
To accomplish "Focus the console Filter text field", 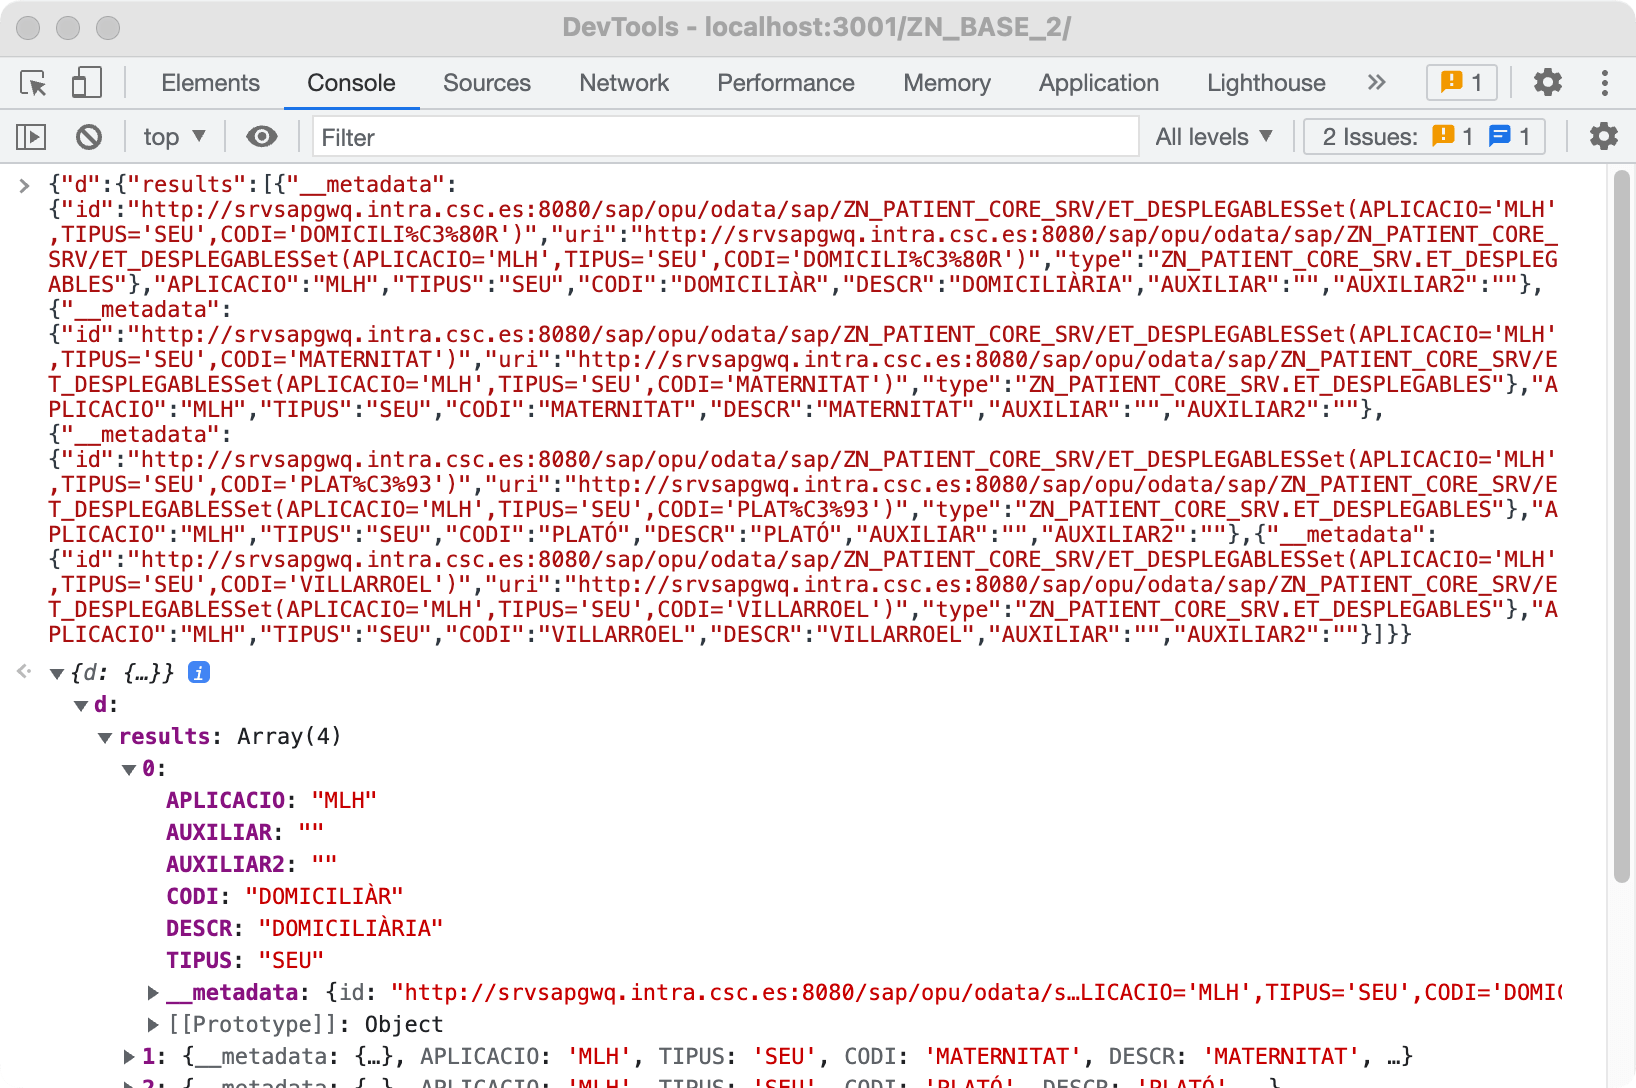I will (x=725, y=137).
